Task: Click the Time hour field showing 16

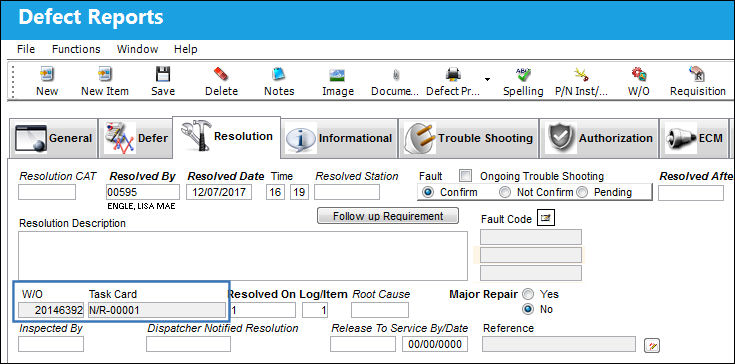Action: [275, 192]
